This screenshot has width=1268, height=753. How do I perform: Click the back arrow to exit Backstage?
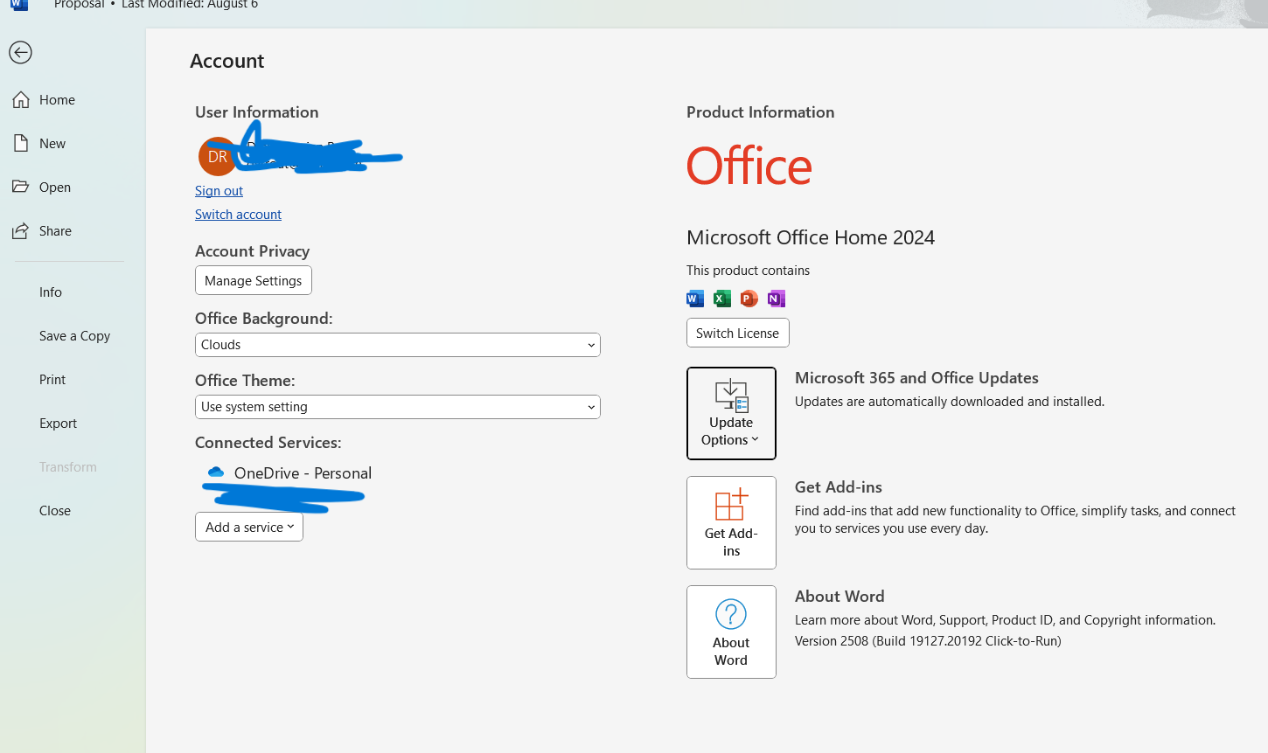[20, 53]
